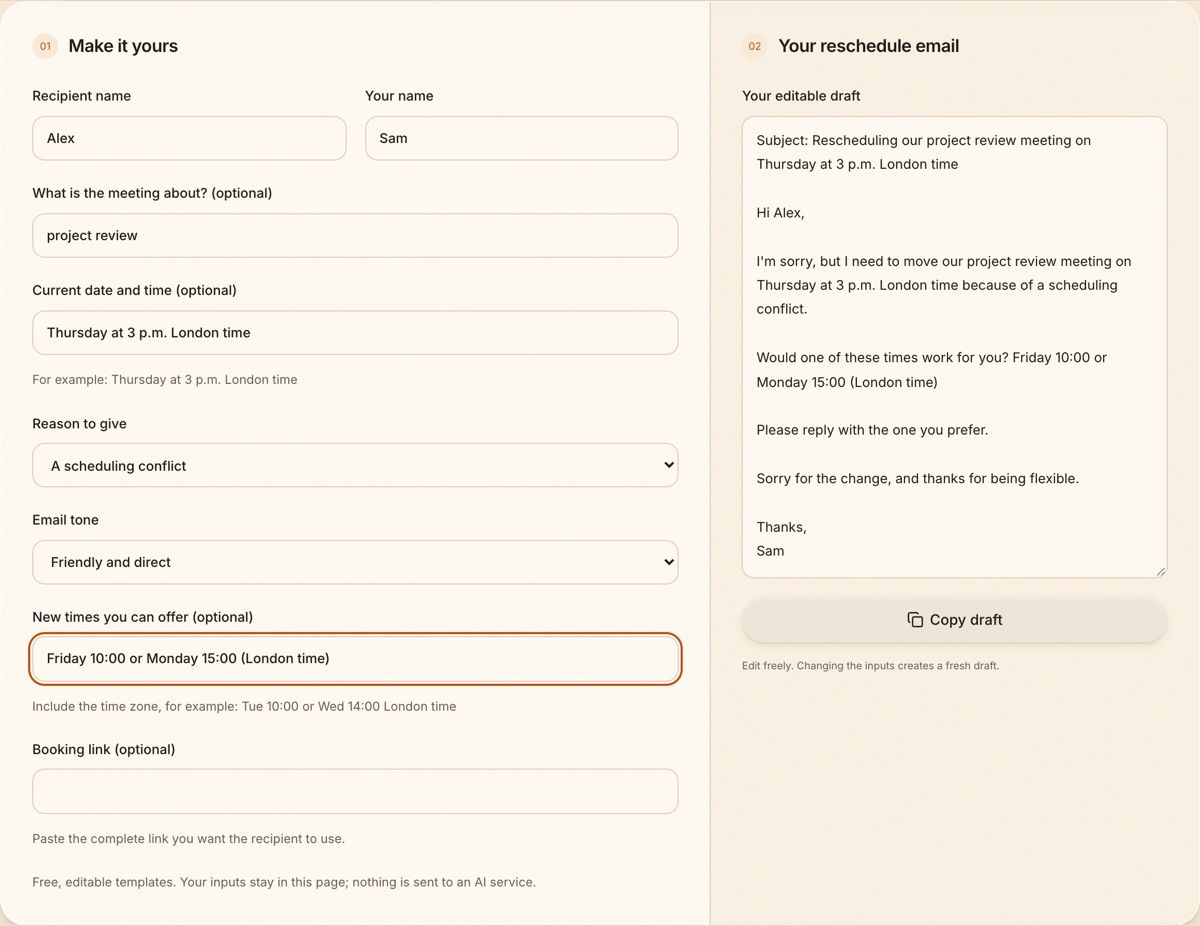
Task: Click 'New times you can offer (optional)' label
Action: (x=142, y=617)
